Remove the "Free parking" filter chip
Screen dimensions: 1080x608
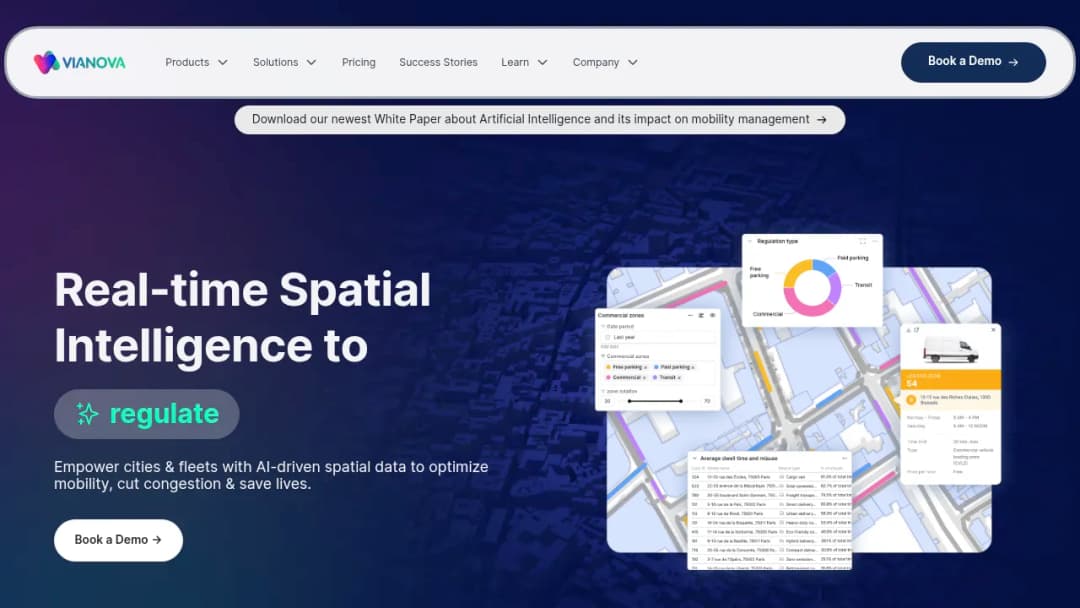(x=645, y=368)
